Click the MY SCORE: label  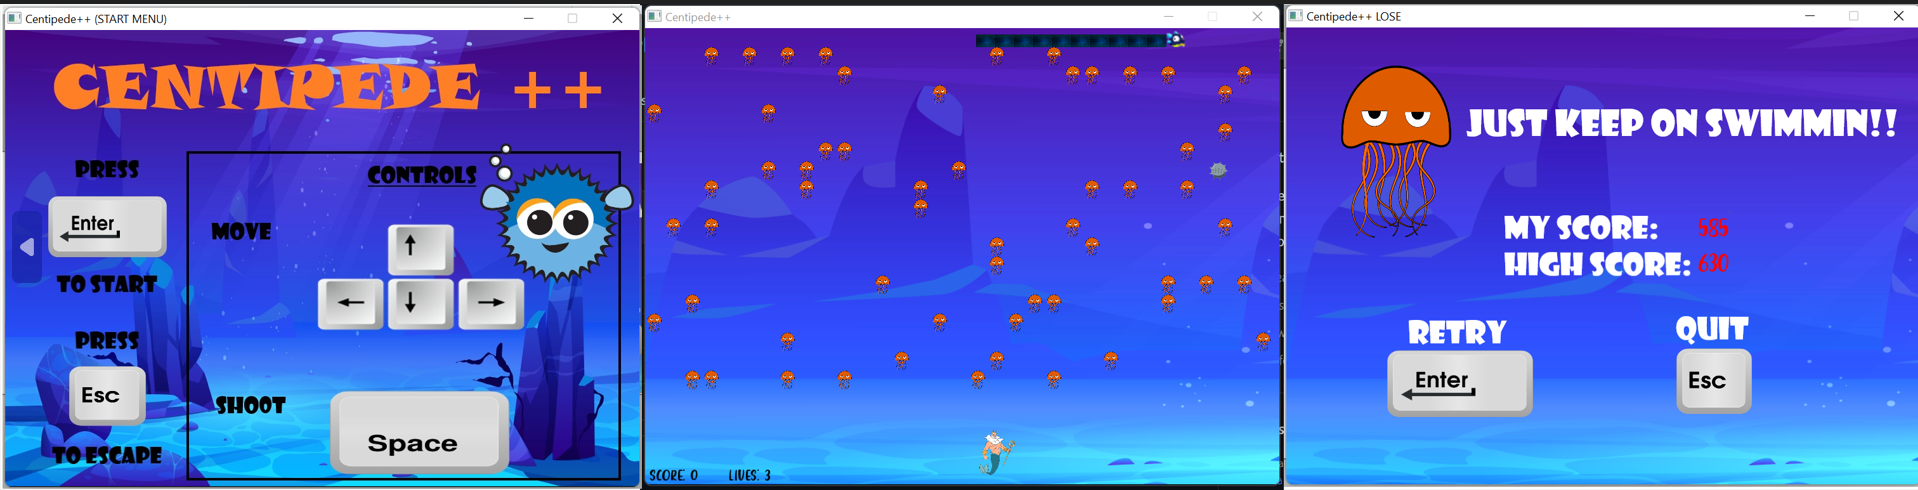pyautogui.click(x=1581, y=228)
